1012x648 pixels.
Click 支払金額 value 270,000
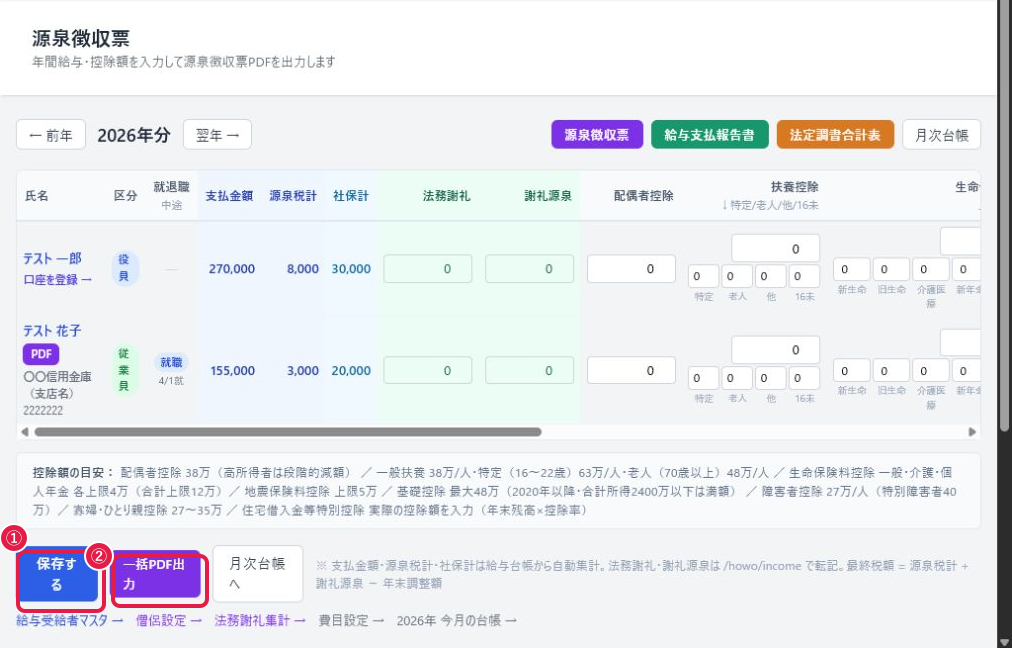[231, 268]
